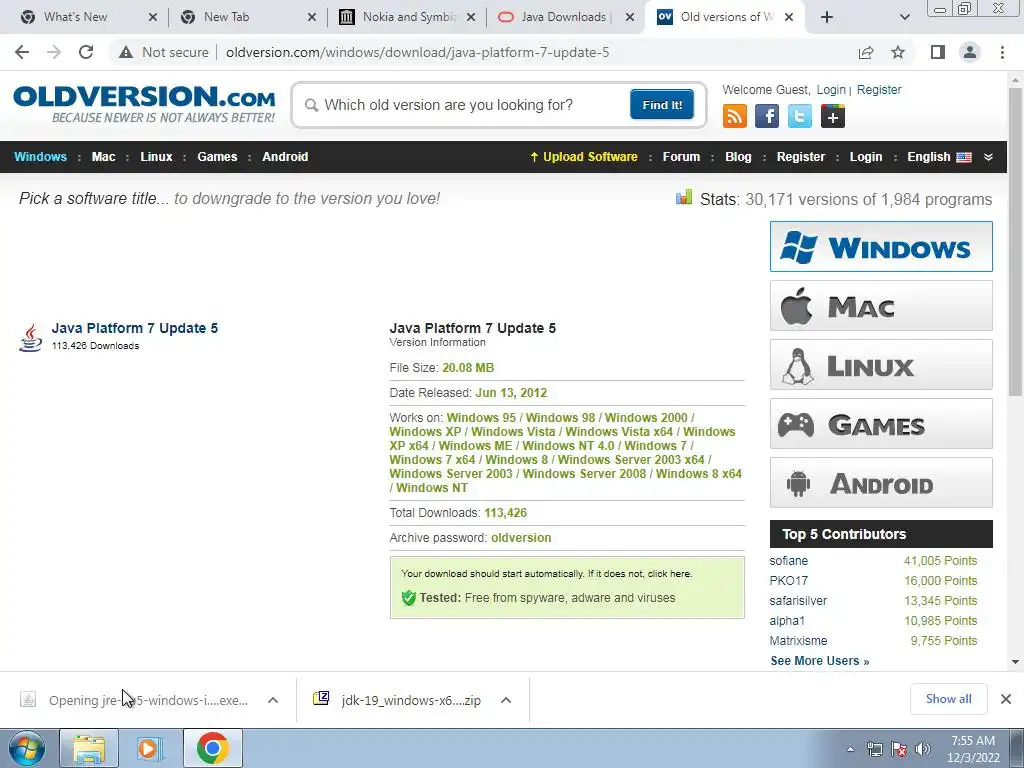Click the US flag language icon
1024x768 pixels.
[964, 157]
